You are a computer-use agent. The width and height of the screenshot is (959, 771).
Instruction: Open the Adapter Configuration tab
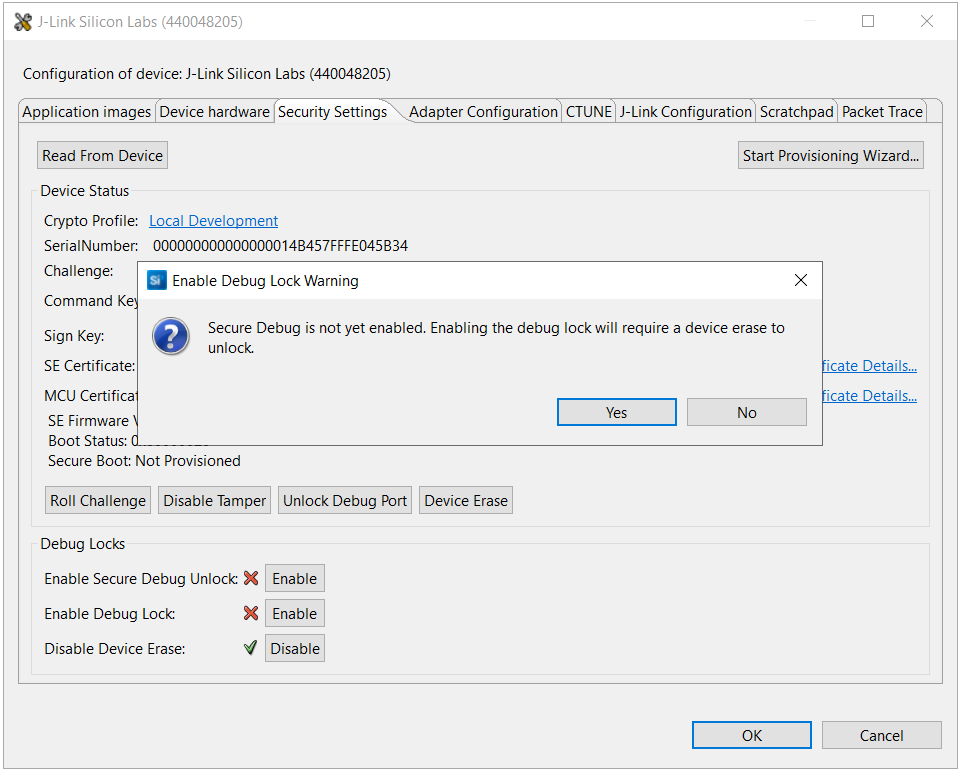click(x=483, y=112)
